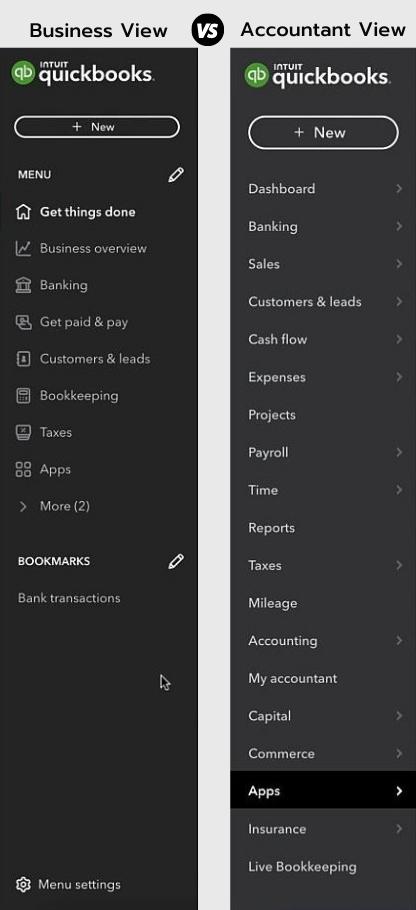
Task: Click the + New button in Business View
Action: coord(97,127)
